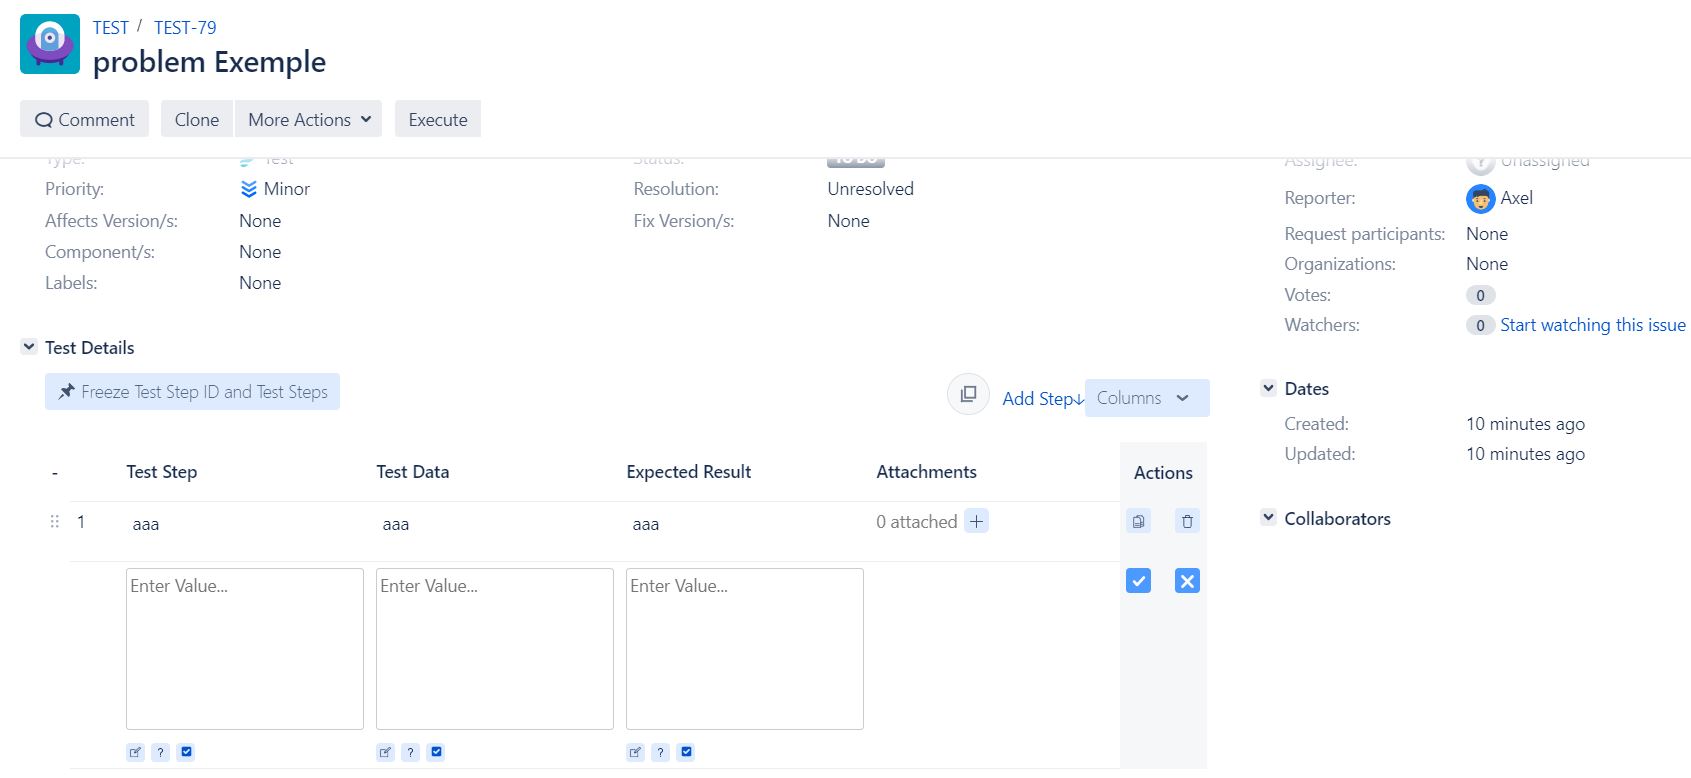Toggle the checkbox under the Test Step field

pyautogui.click(x=186, y=752)
